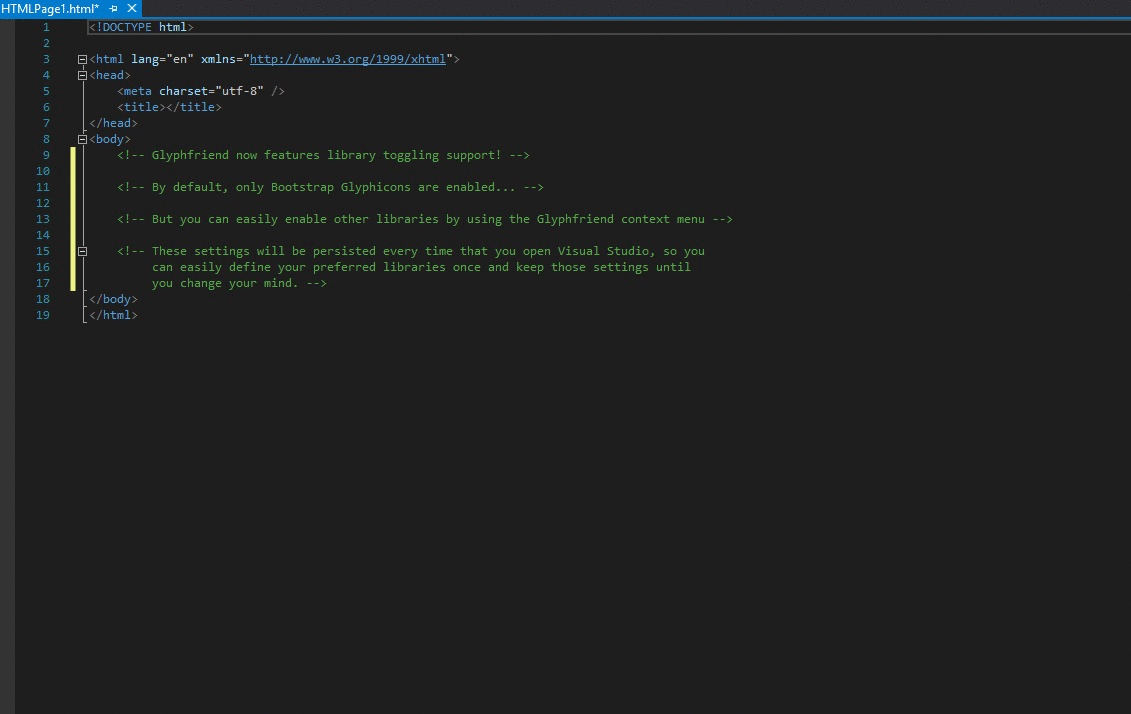Viewport: 1131px width, 714px height.
Task: Click the DOCTYPE html declaration
Action: (141, 27)
